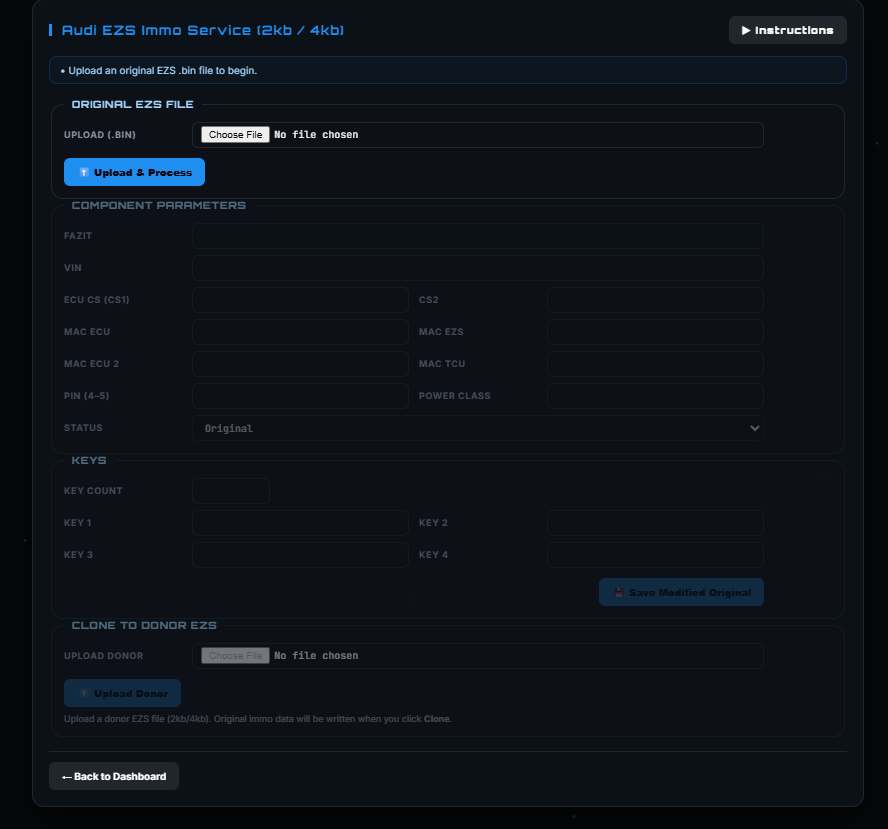
Task: Select the Power Class field
Action: click(655, 396)
